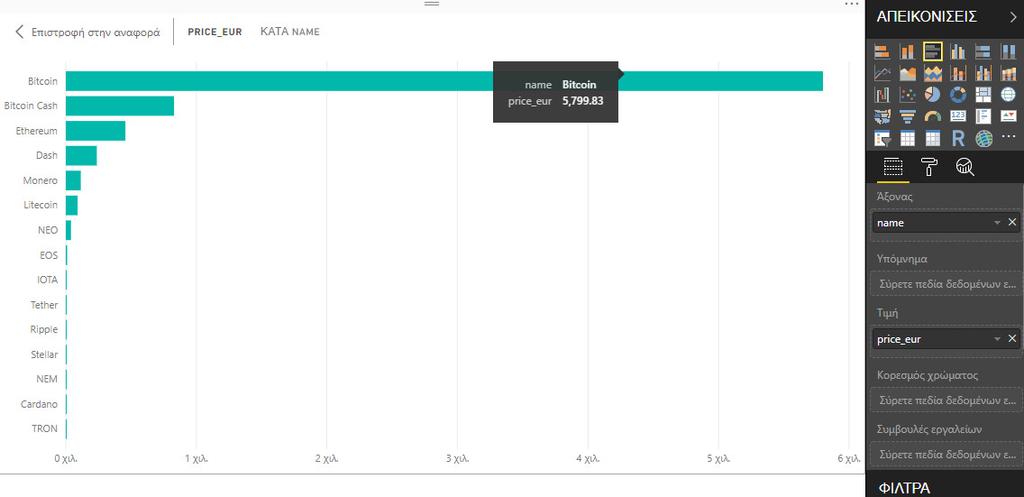Select the Multi-row card visual
The image size is (1024, 497).
(983, 116)
